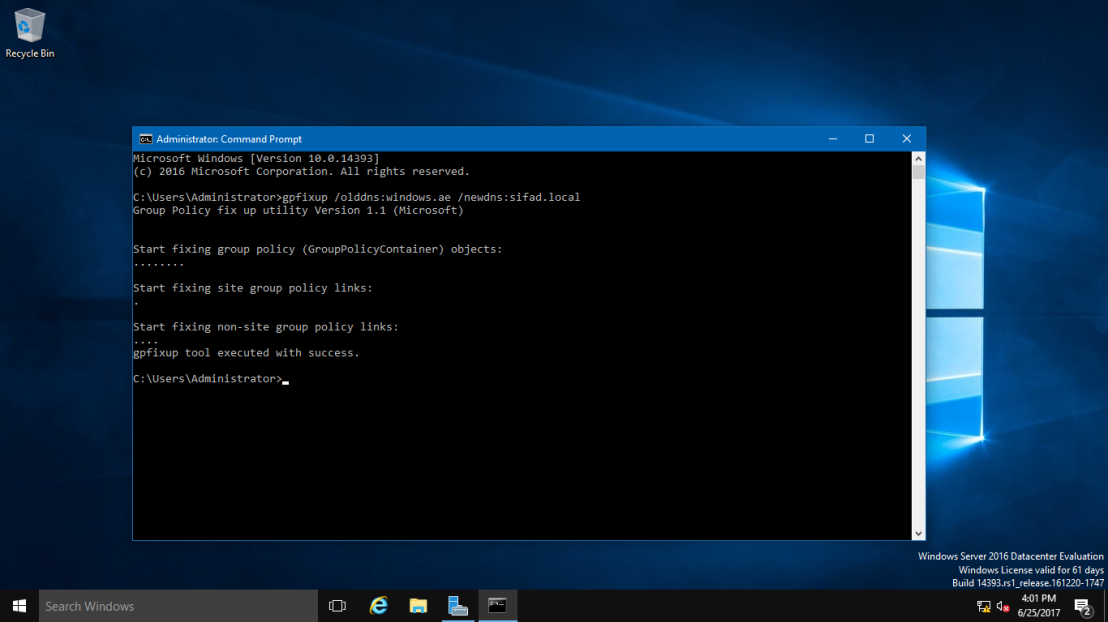Click the date 6/25/2017 in the tray
This screenshot has height=622, width=1108.
[x=1039, y=613]
